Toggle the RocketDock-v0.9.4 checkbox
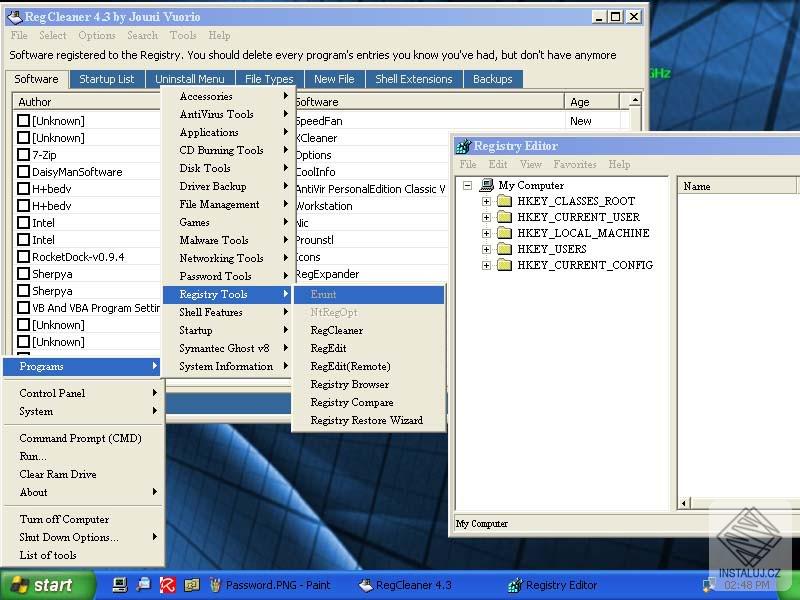Screen dimensions: 800x600 [x=22, y=256]
